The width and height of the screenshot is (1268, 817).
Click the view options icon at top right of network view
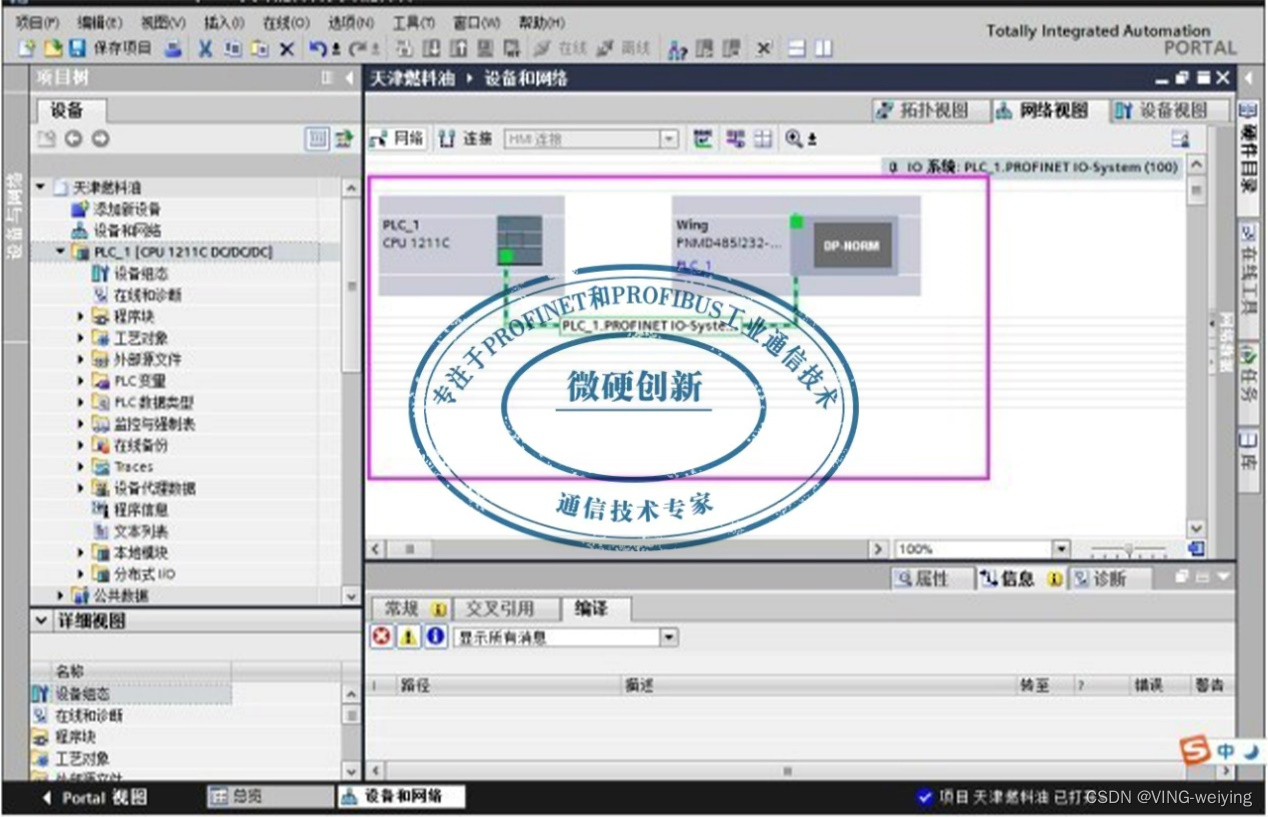click(1181, 139)
